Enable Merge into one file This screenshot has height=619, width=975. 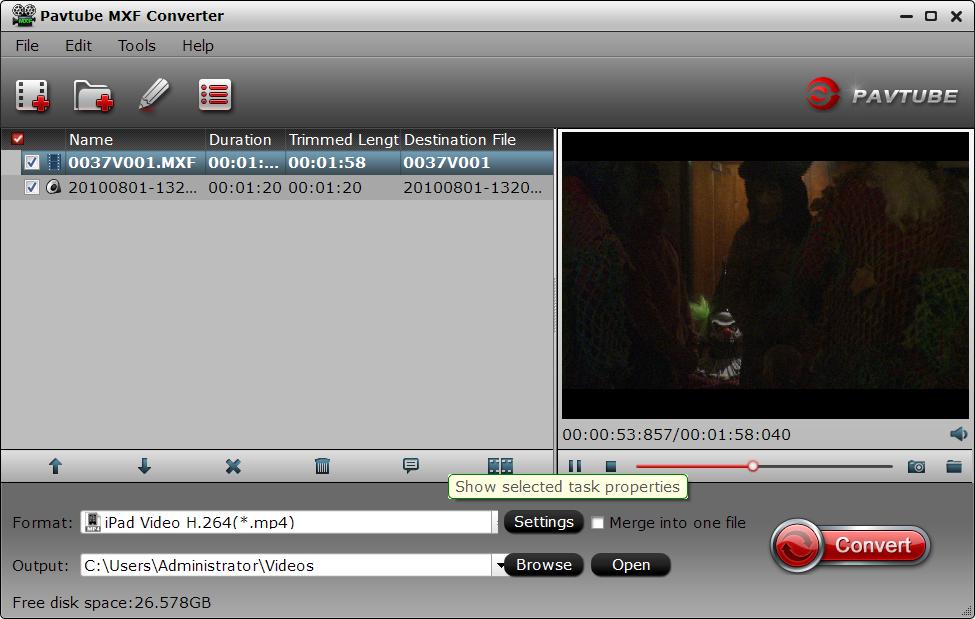598,523
